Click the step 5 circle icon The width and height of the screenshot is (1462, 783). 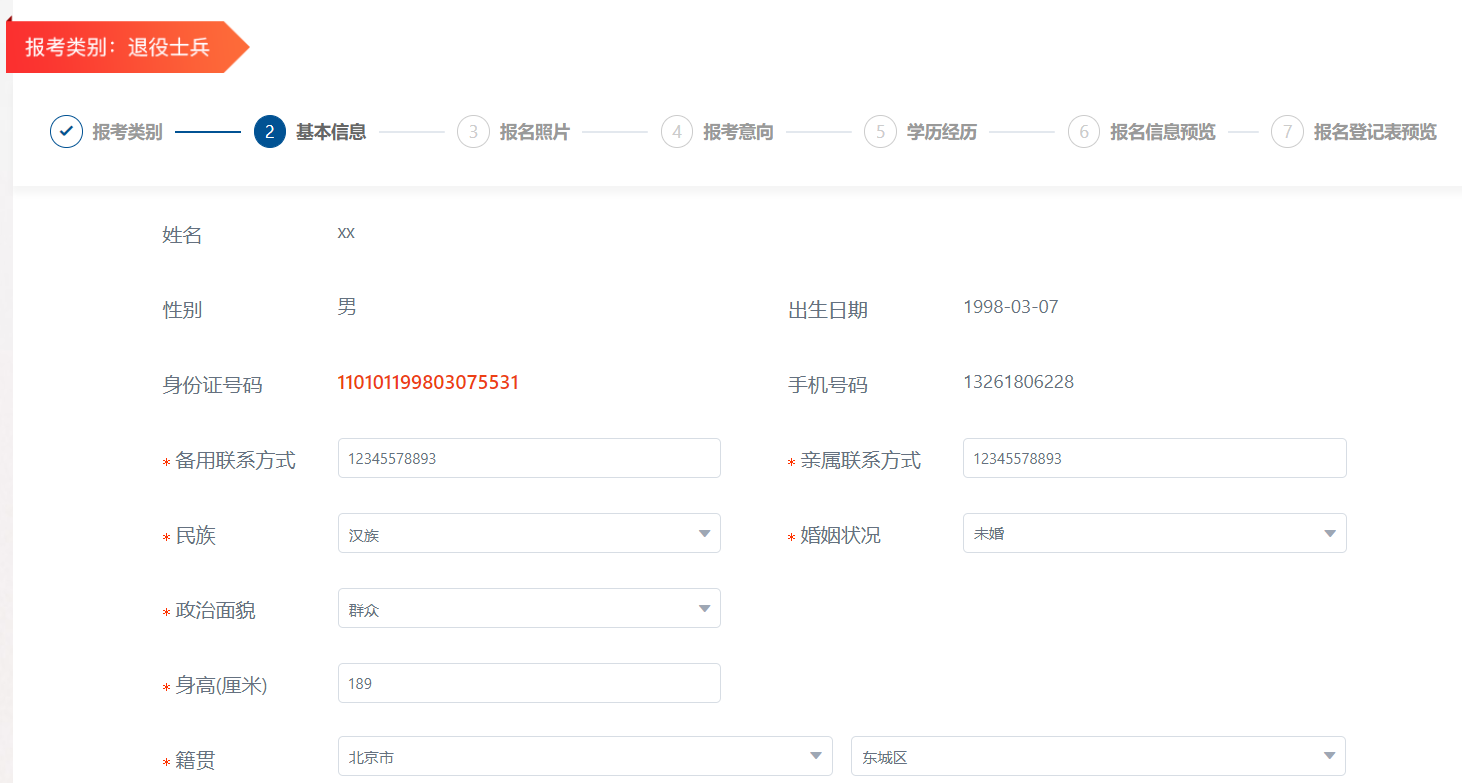click(x=880, y=132)
